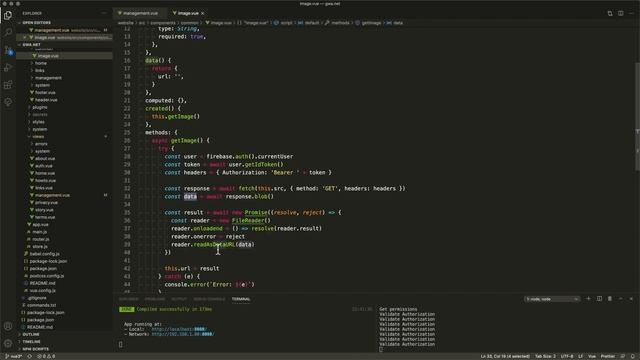Expand the OUTLINE section

(31, 334)
